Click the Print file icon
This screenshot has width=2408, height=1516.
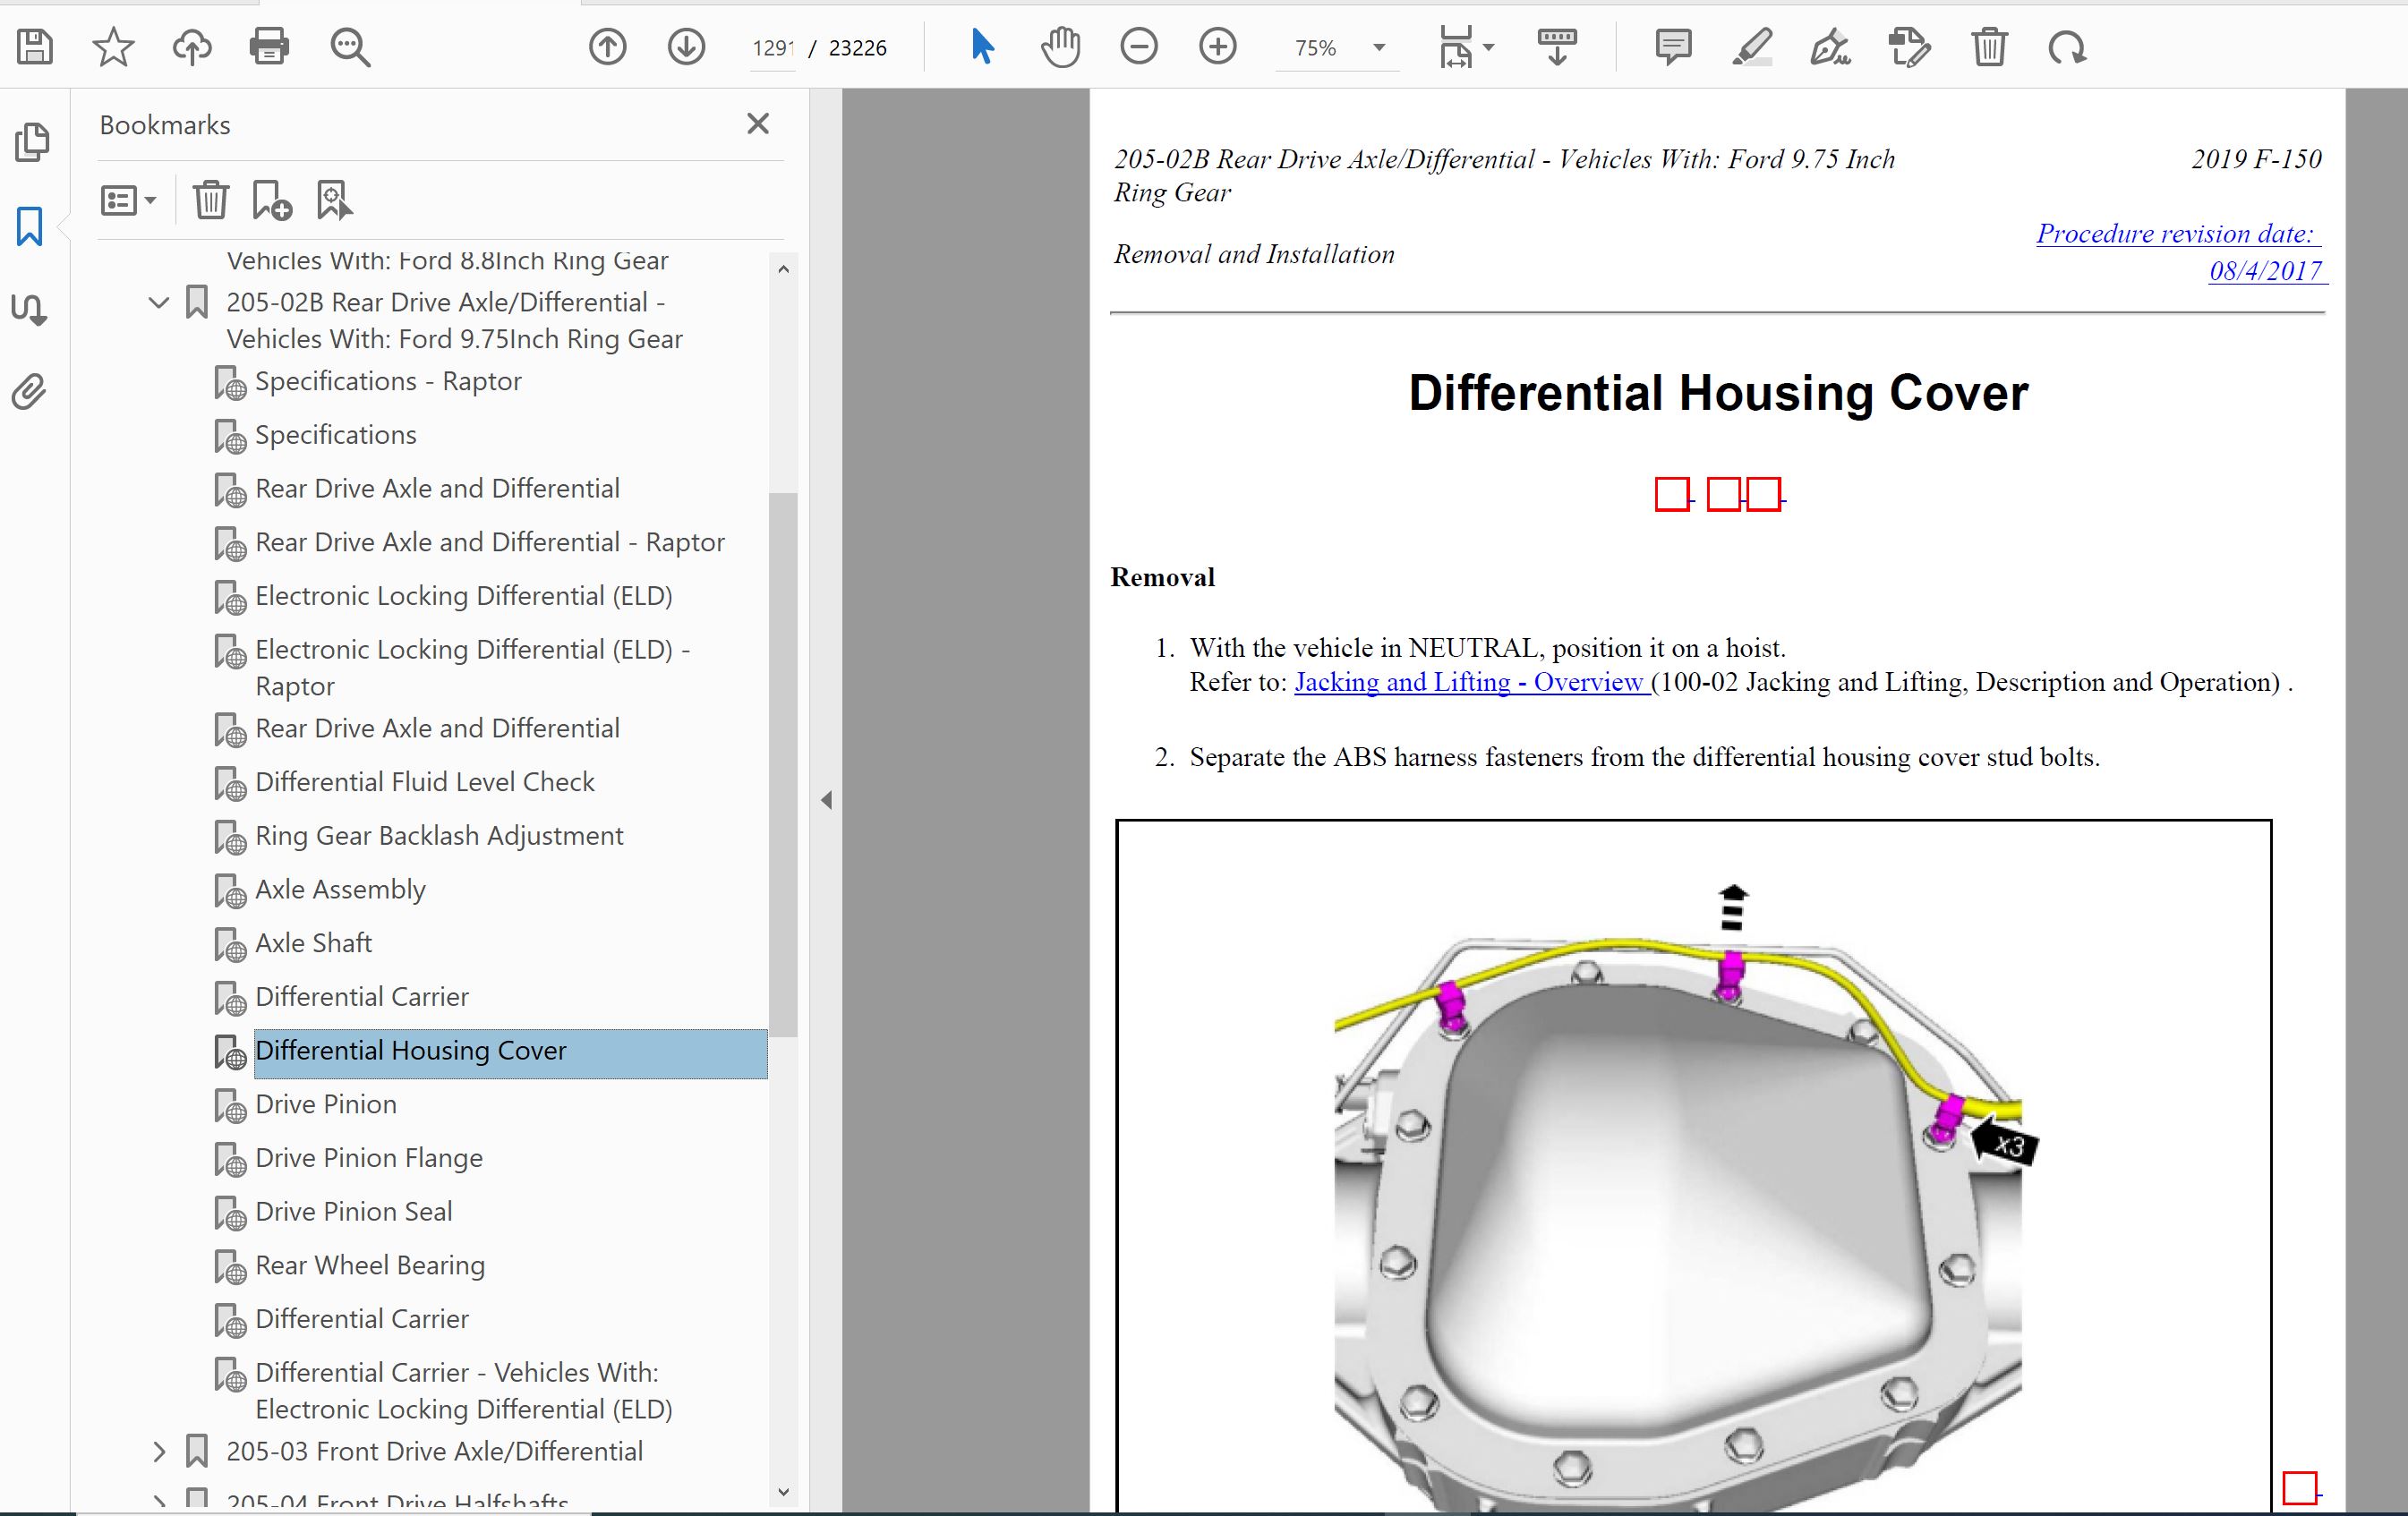[269, 47]
